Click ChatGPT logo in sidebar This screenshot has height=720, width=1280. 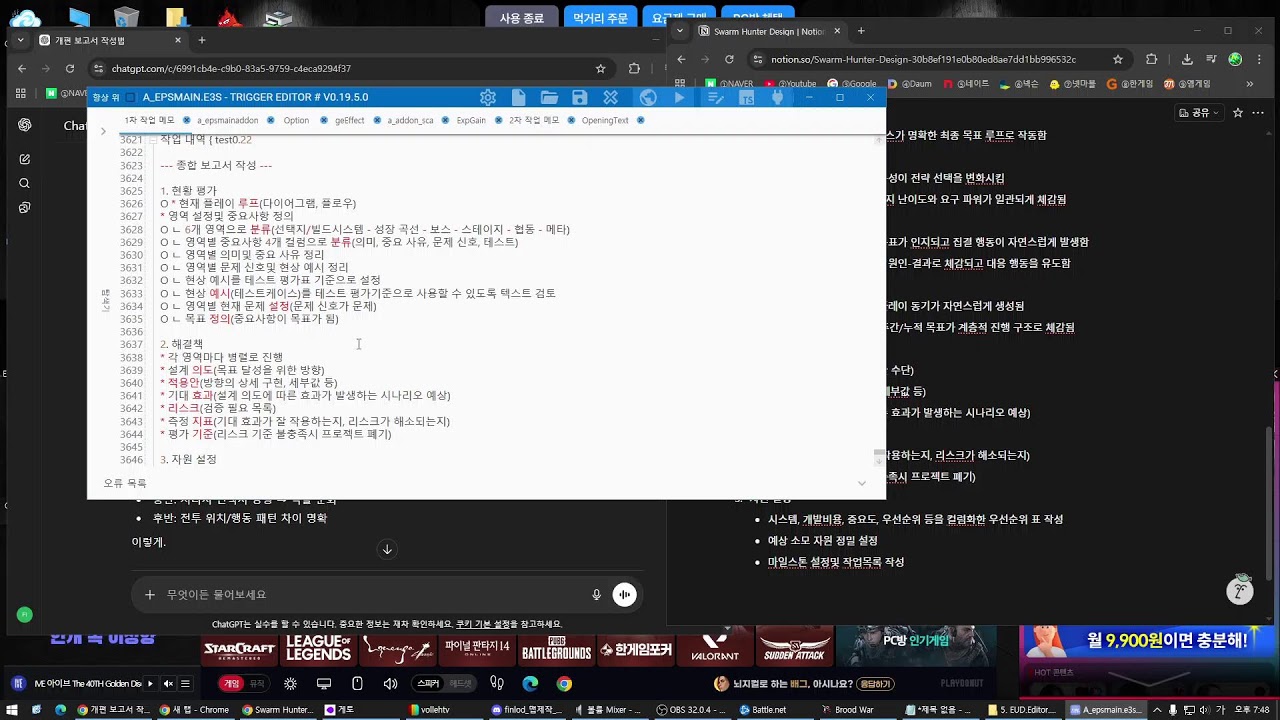(x=25, y=125)
